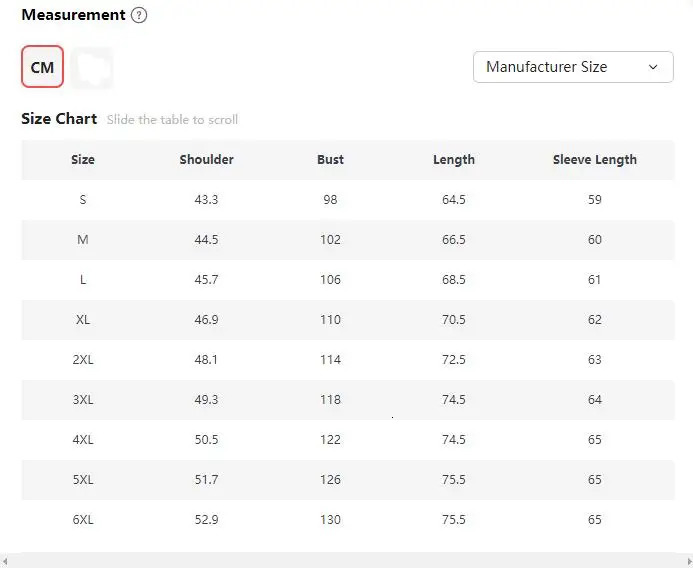693x568 pixels.
Task: Click the Shoulder column header
Action: coord(206,160)
